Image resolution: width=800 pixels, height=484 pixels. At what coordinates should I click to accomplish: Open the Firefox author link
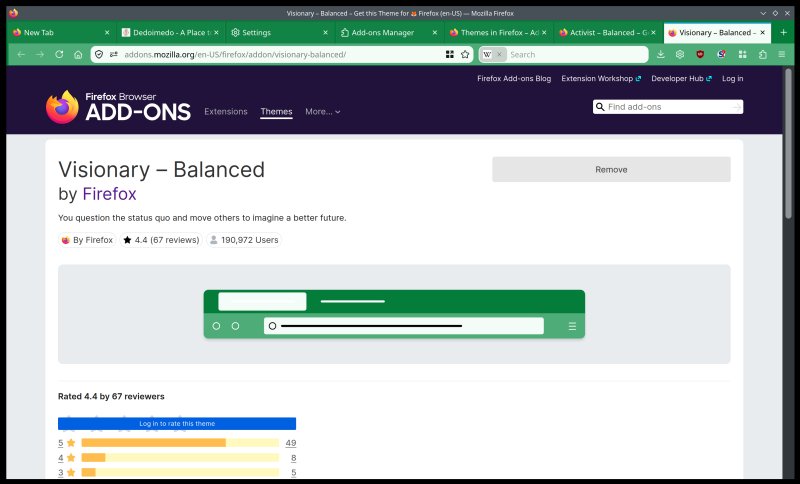(109, 194)
